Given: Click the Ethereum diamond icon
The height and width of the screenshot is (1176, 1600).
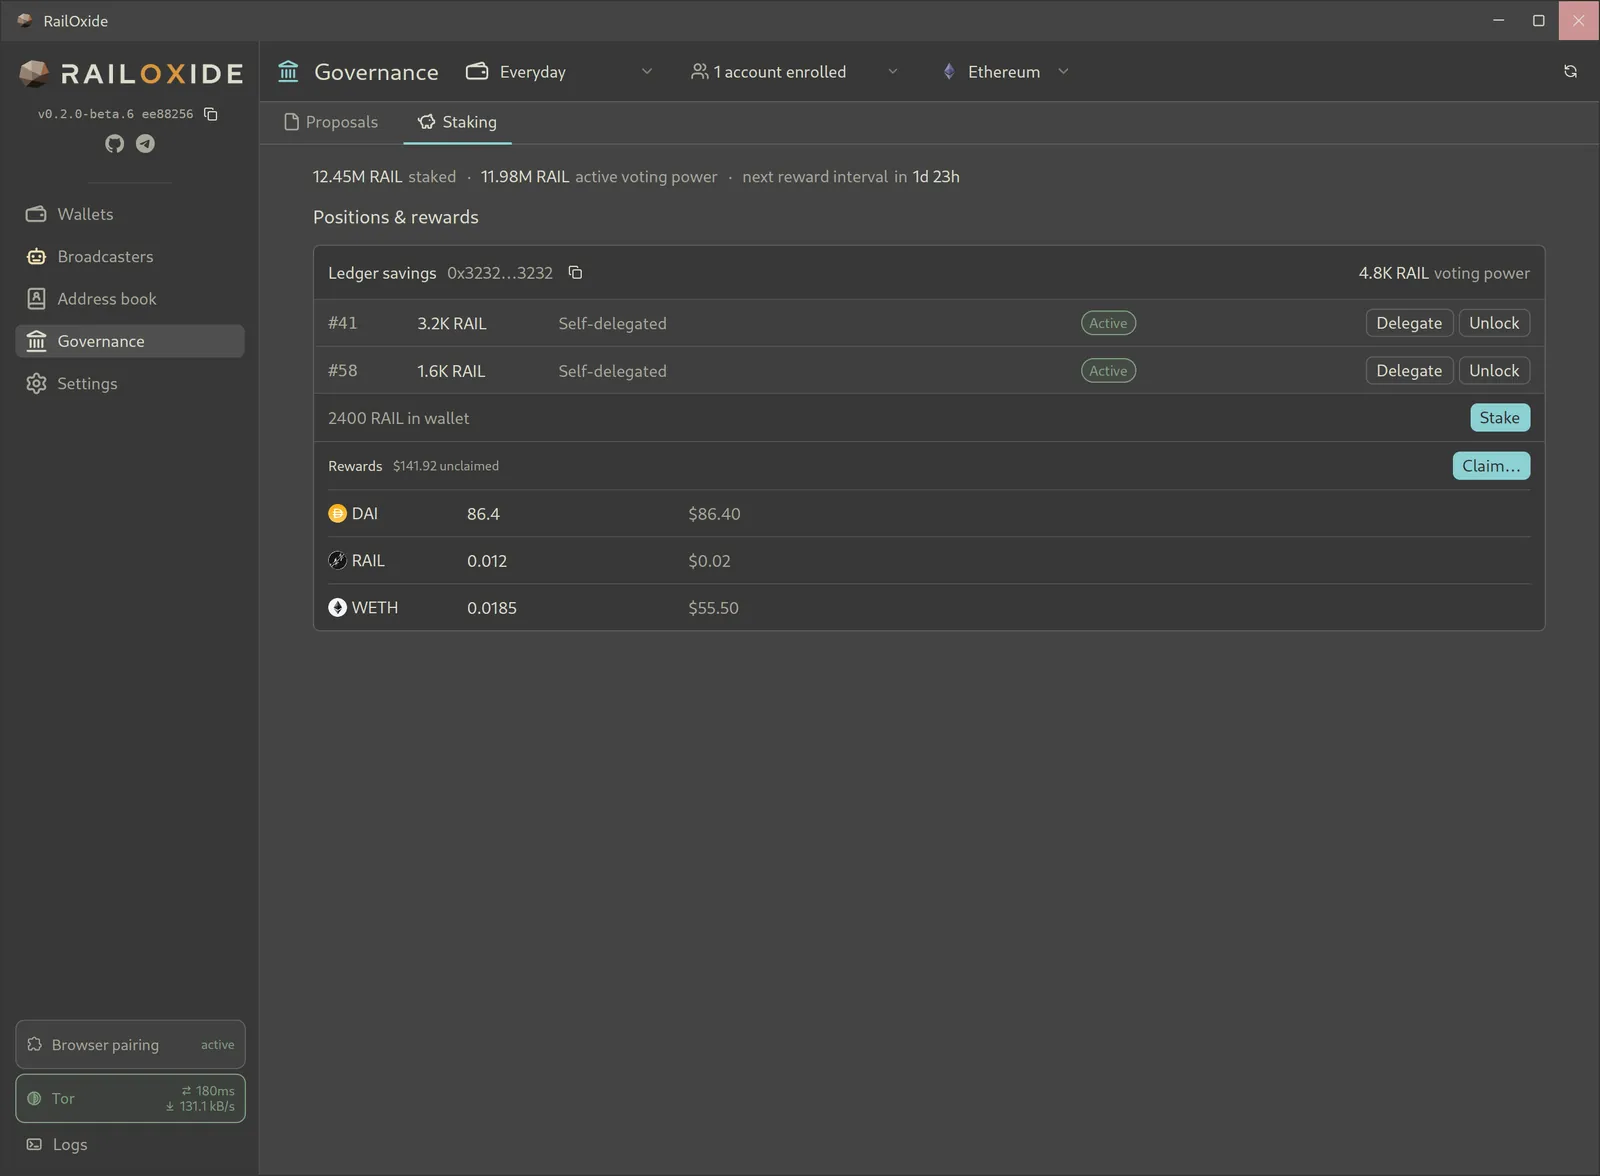Looking at the screenshot, I should 949,71.
